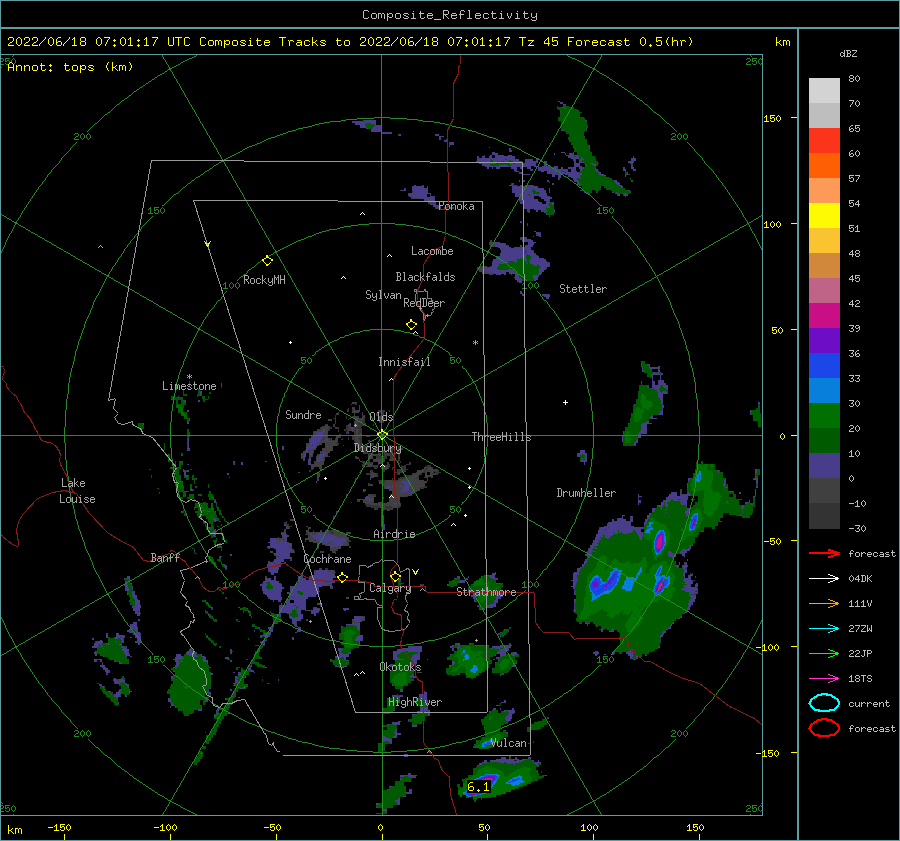Click the asterisk marker above Limestone
Image resolution: width=900 pixels, height=841 pixels.
click(189, 377)
